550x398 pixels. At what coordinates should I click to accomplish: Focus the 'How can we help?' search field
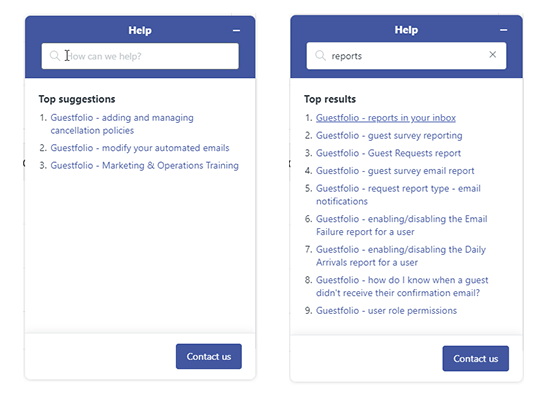(x=140, y=56)
